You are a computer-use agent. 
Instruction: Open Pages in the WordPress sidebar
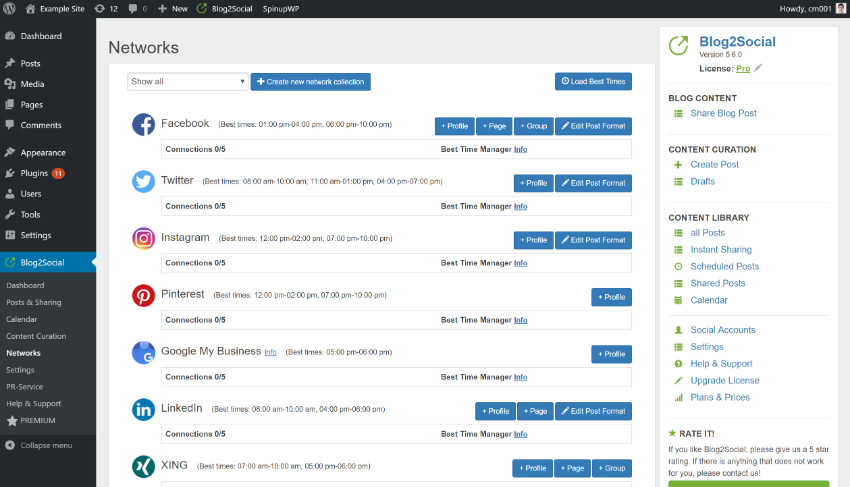[31, 105]
